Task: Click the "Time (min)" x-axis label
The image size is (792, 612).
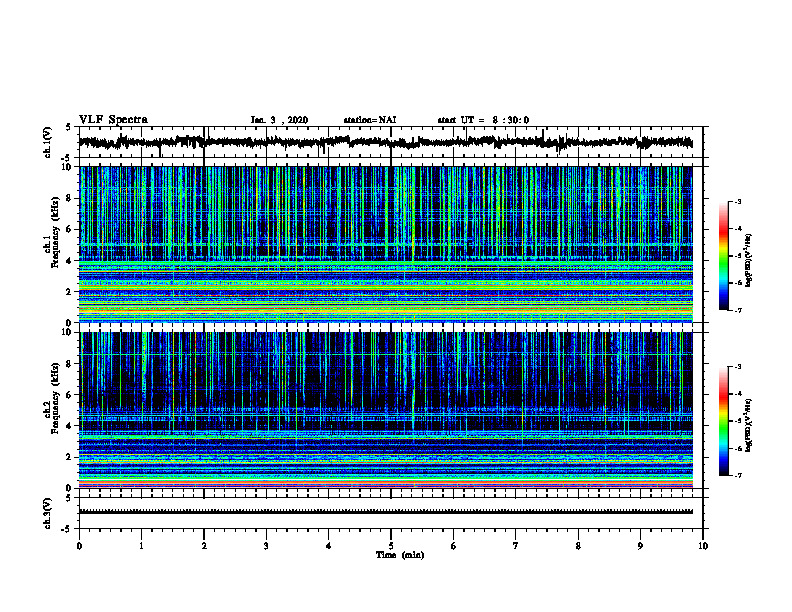Action: pos(400,555)
